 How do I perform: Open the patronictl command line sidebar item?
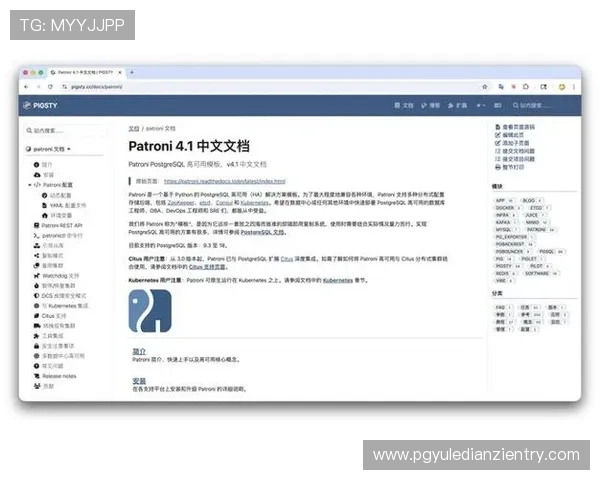coord(58,235)
